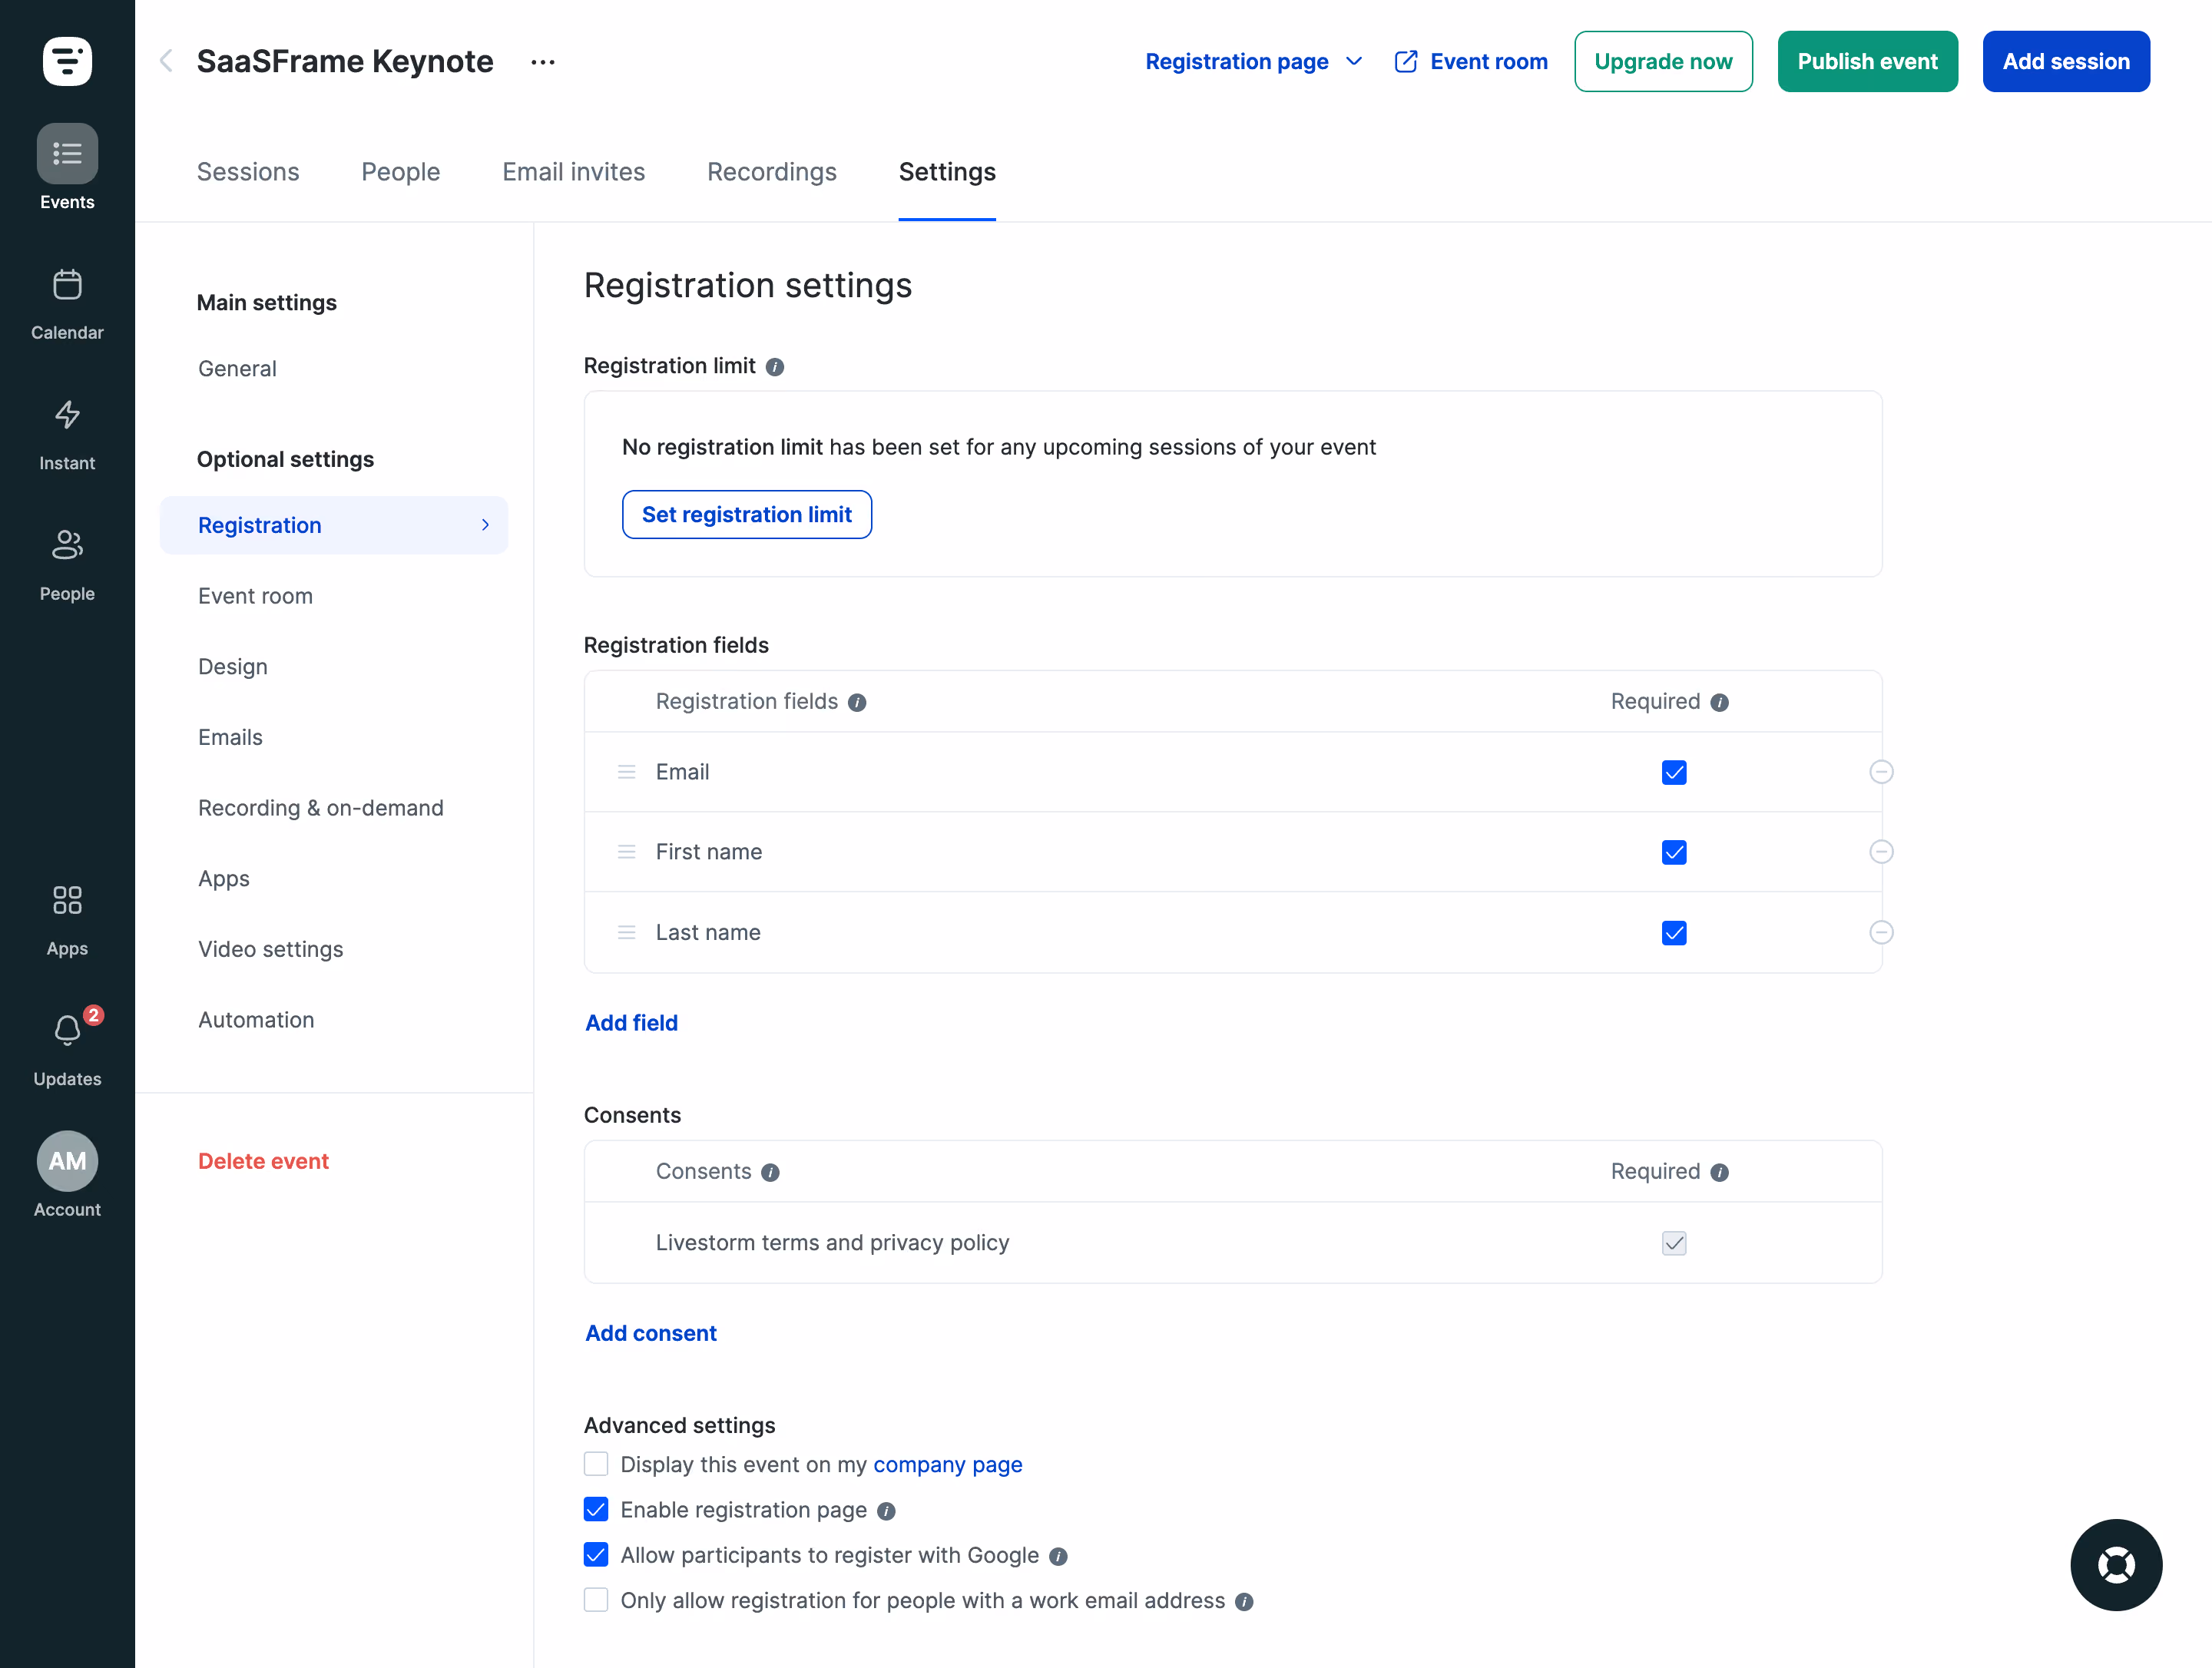Remove the First name field with minus icon
The image size is (2212, 1668).
(x=1881, y=852)
